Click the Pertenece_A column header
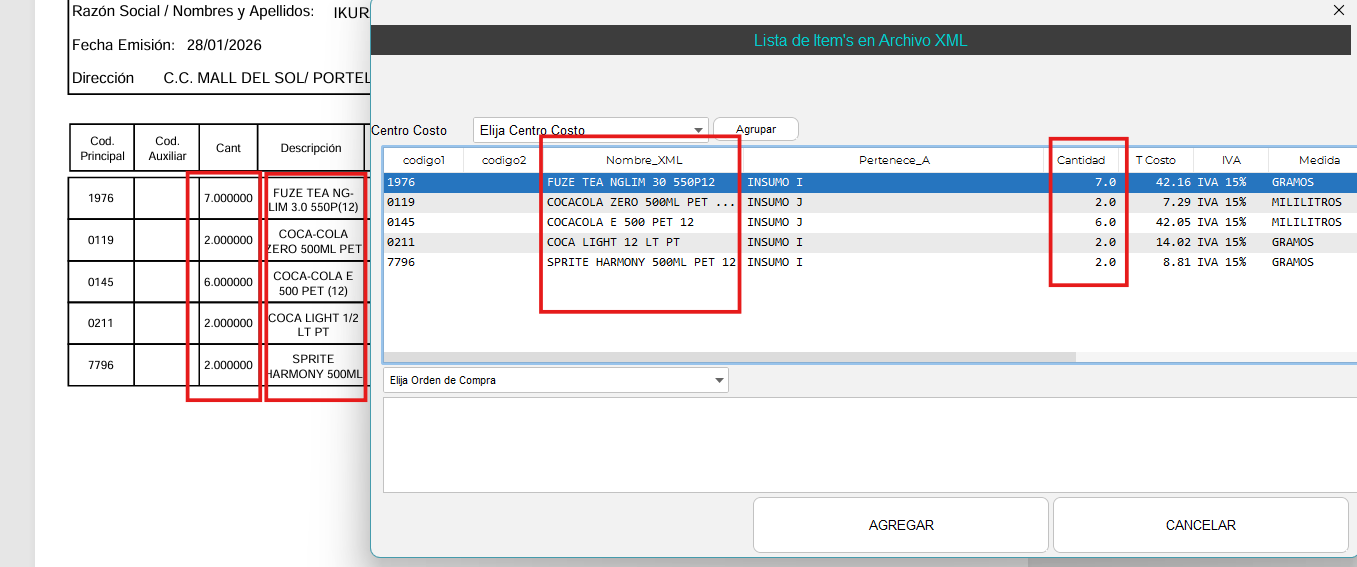This screenshot has height=567, width=1357. point(894,160)
